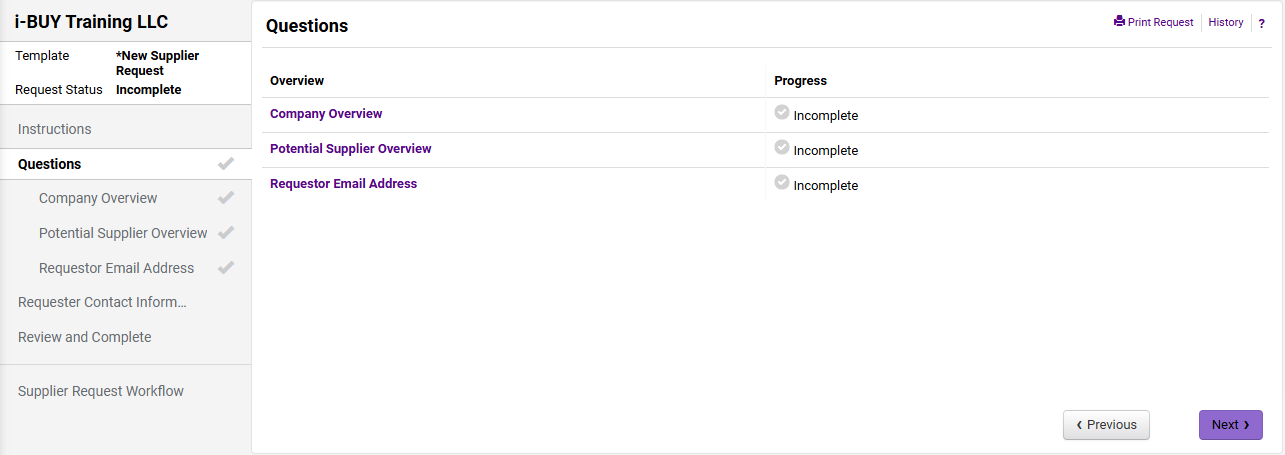Screen dimensions: 1285x455
Task: Click sidebar checkmark next to Potential Supplier Overview
Action: (226, 233)
